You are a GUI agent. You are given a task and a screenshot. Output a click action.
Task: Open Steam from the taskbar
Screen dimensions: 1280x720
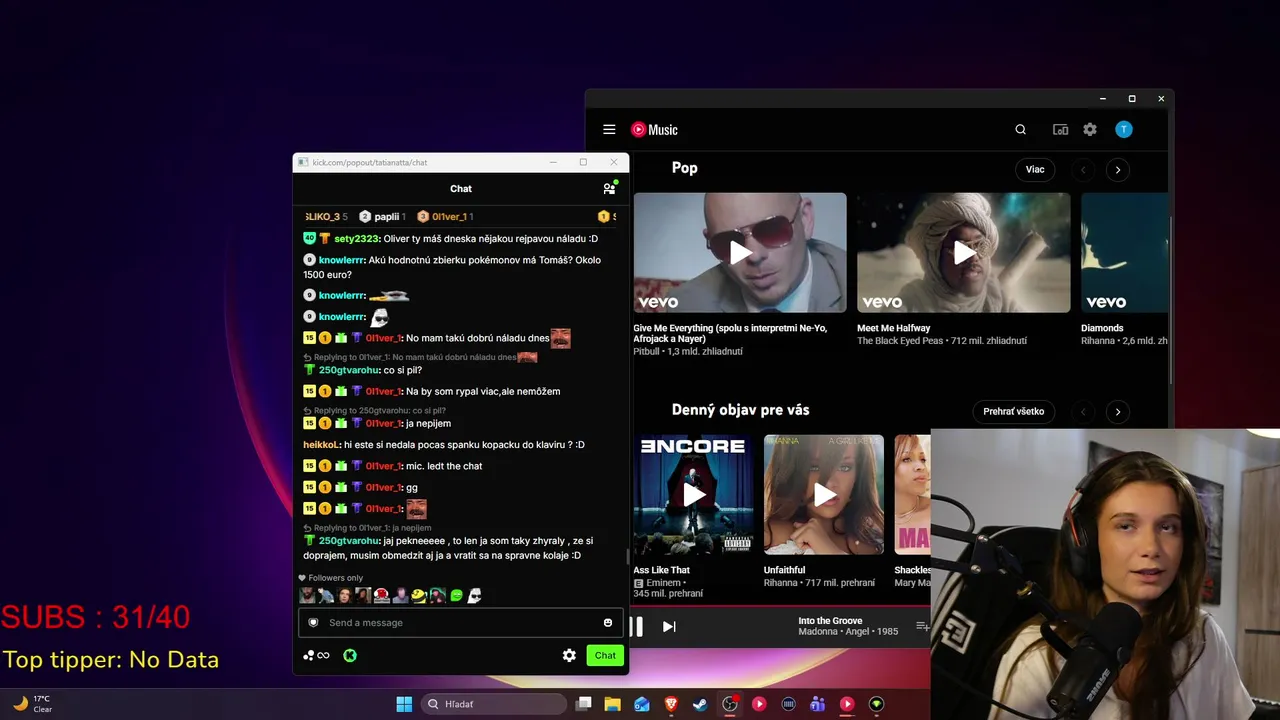pos(700,704)
